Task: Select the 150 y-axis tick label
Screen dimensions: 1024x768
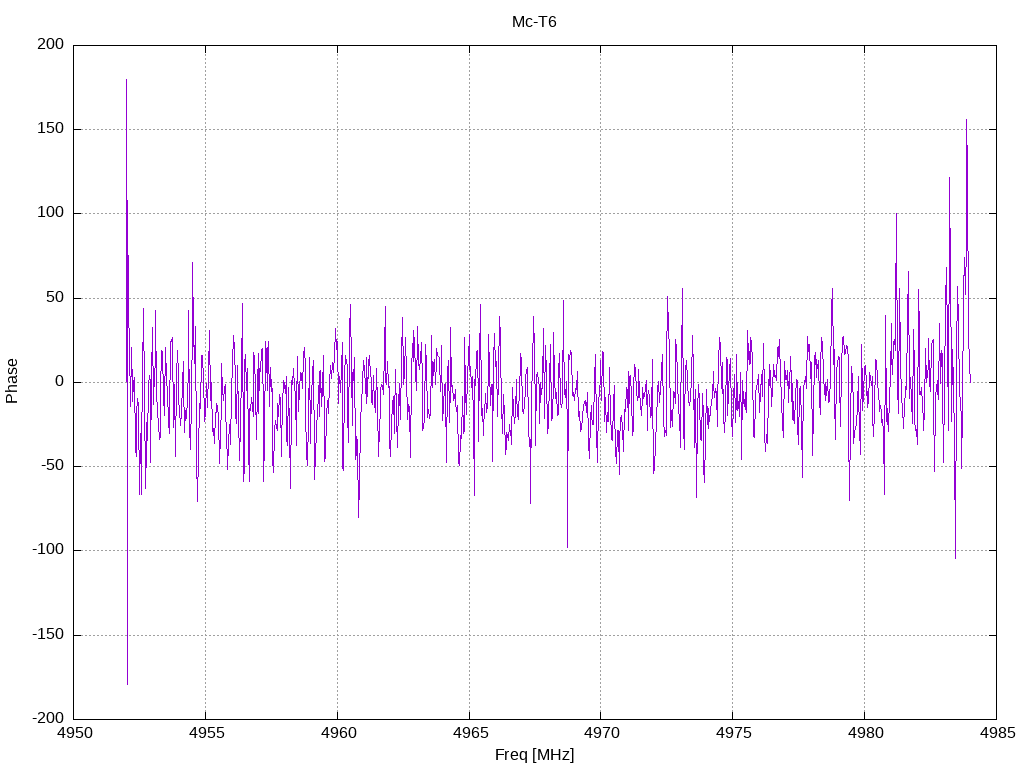Action: [51, 129]
